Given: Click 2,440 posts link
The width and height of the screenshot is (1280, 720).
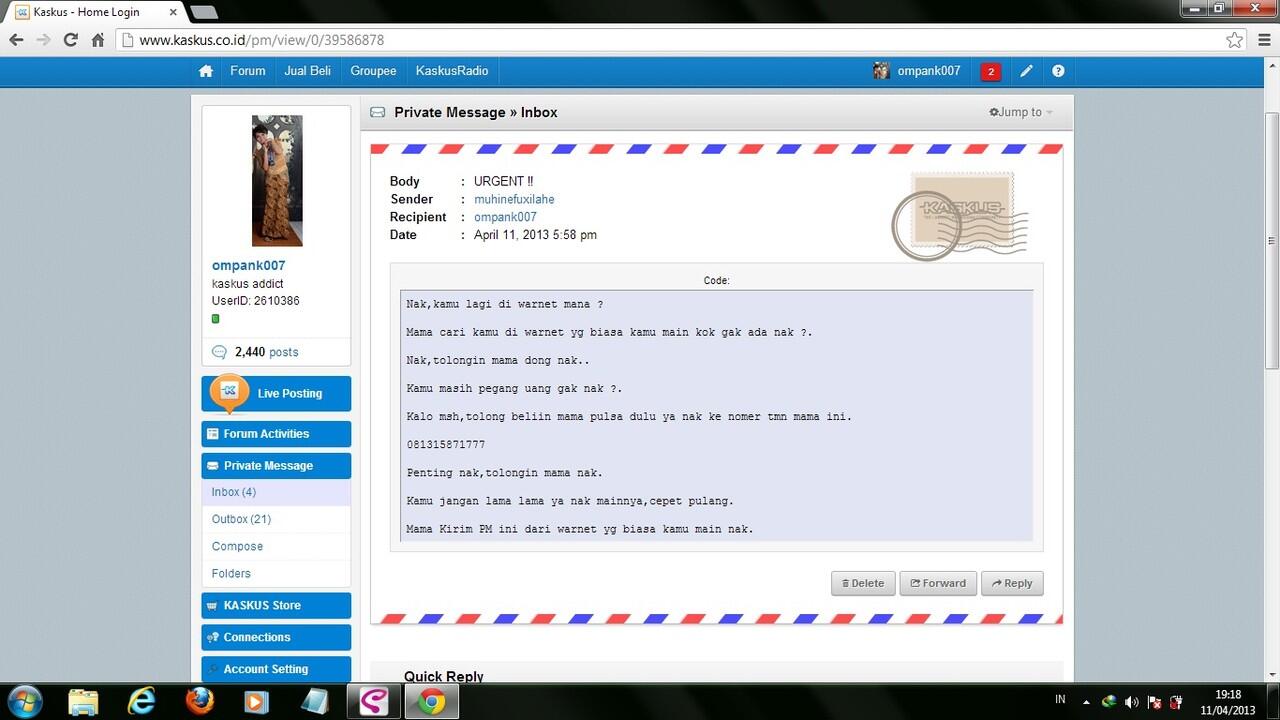Looking at the screenshot, I should [x=266, y=352].
